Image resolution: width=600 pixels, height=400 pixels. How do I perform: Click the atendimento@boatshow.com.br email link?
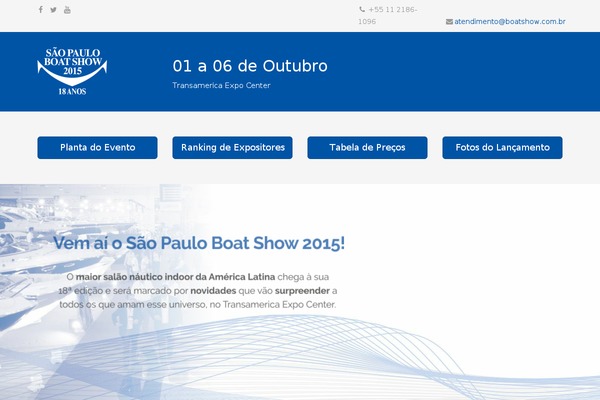coord(510,21)
